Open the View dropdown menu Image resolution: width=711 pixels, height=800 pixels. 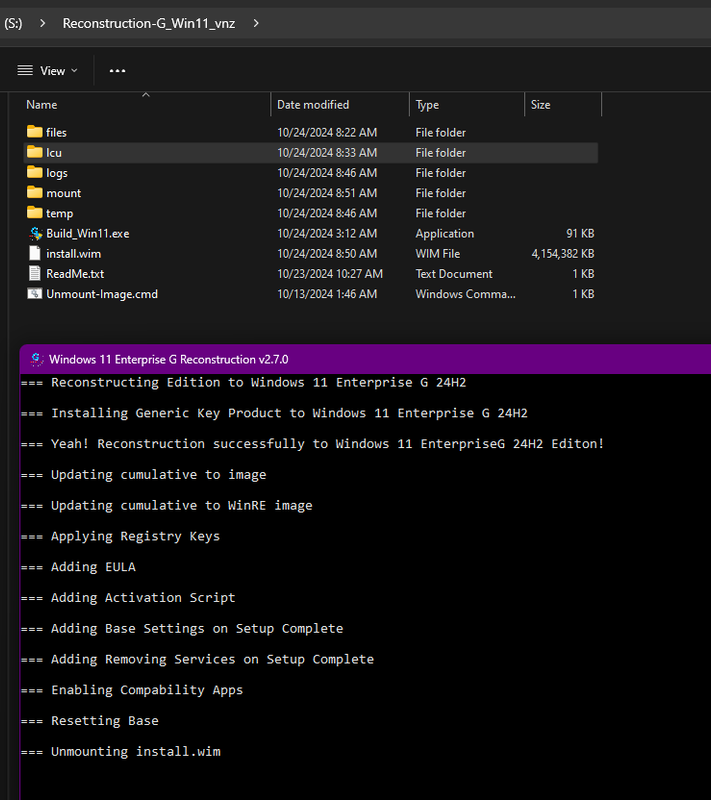tap(48, 70)
